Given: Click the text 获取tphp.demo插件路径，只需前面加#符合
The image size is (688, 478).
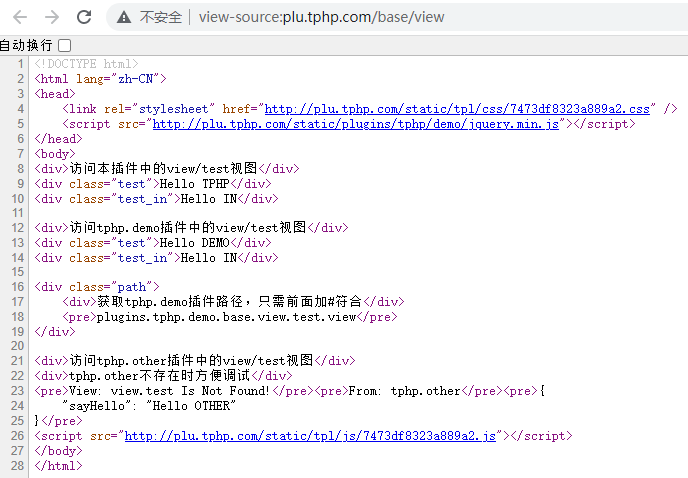Looking at the screenshot, I should coord(229,302).
